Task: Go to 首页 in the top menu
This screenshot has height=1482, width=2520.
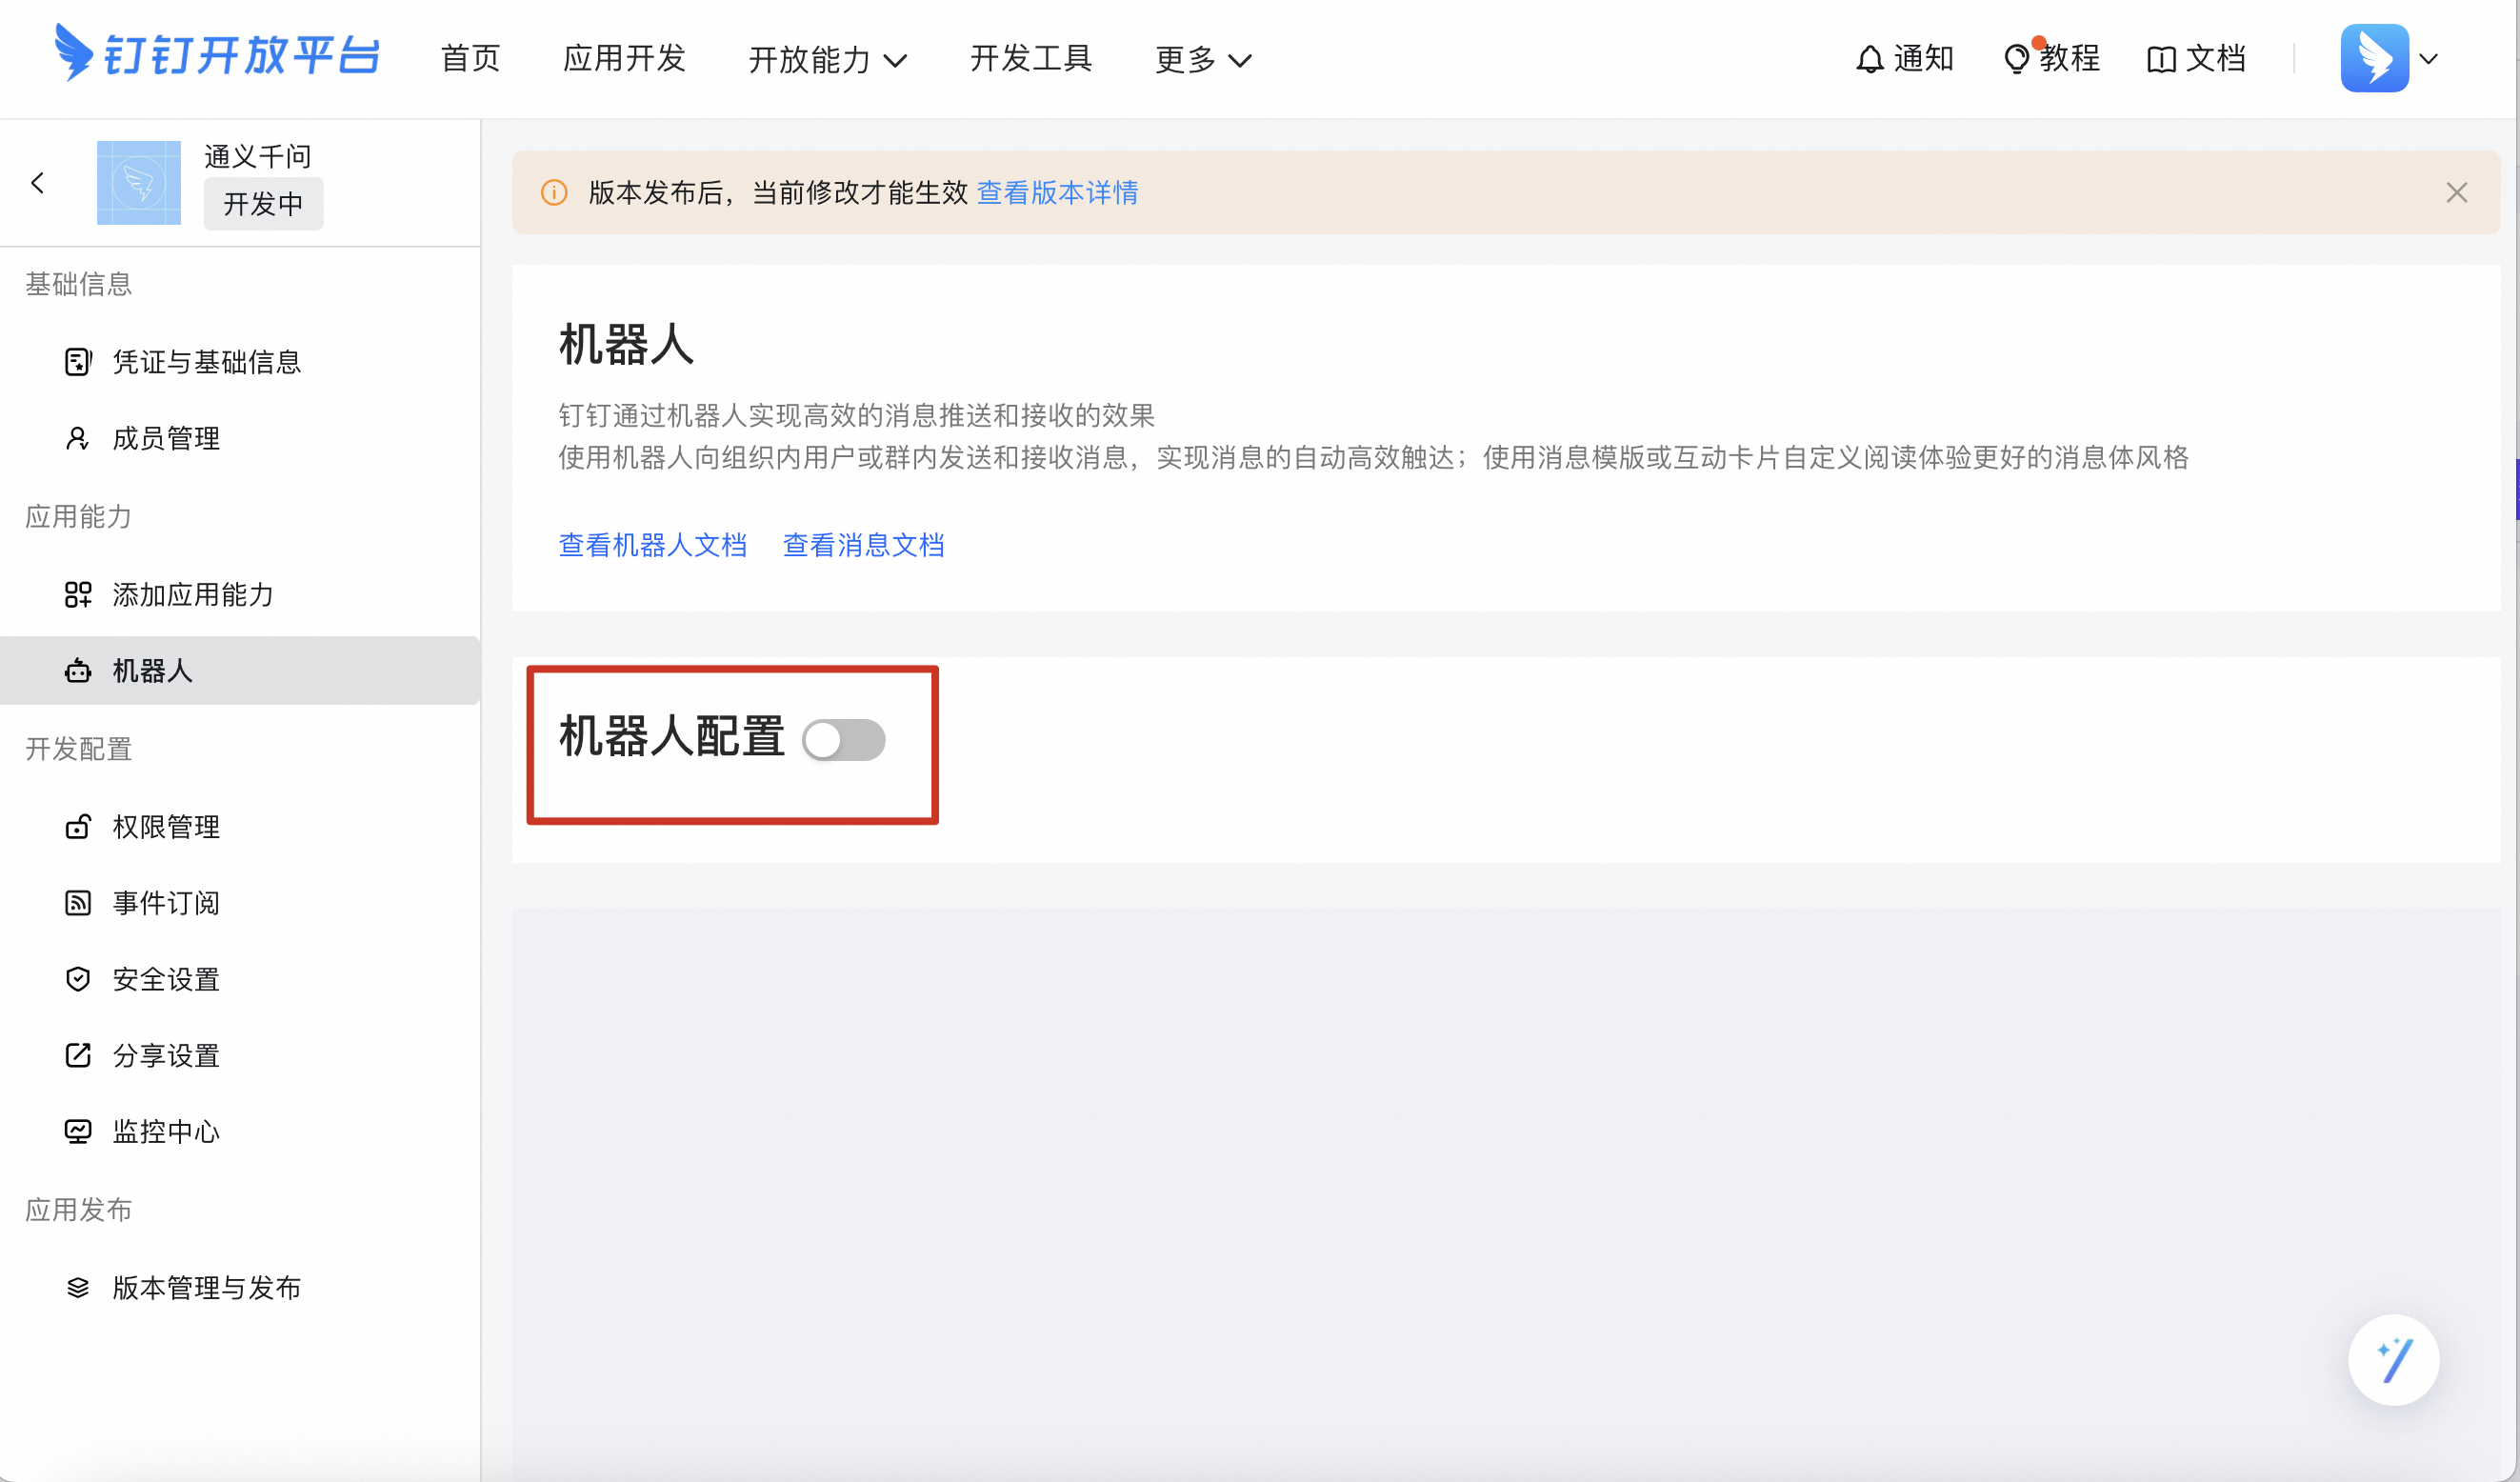Action: (x=470, y=59)
